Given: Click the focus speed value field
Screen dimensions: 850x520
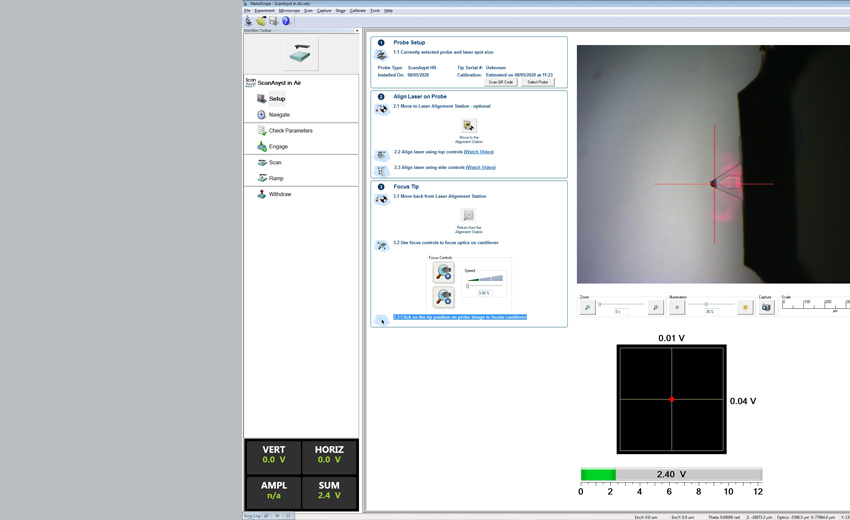Looking at the screenshot, I should 484,293.
